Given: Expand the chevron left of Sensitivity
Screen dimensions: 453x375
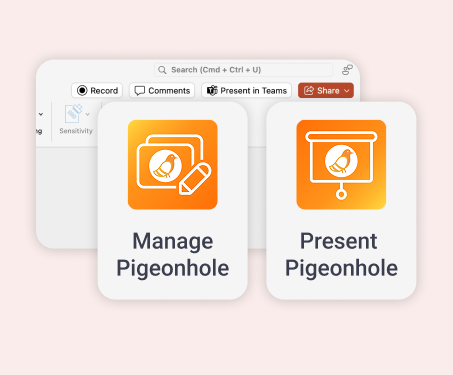Looking at the screenshot, I should [x=41, y=114].
